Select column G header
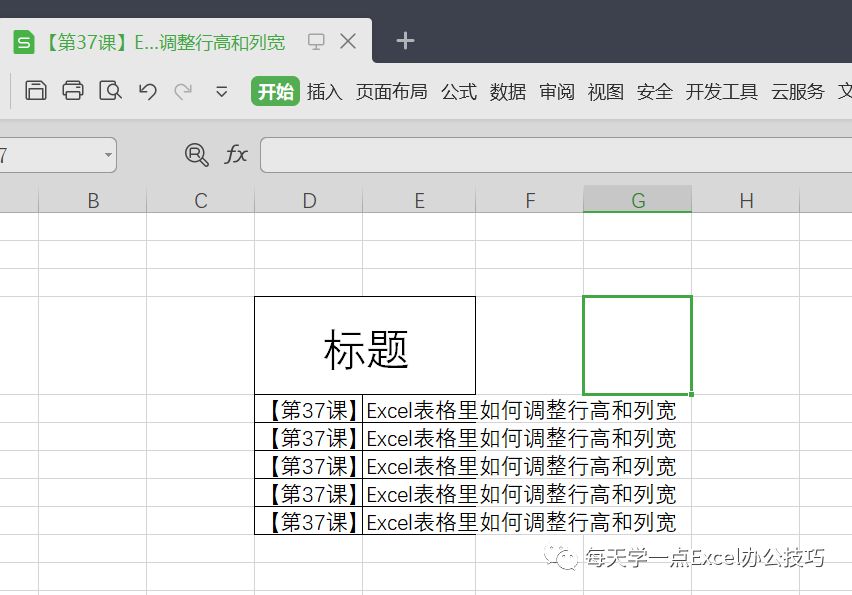The height and width of the screenshot is (595, 852). click(x=637, y=199)
